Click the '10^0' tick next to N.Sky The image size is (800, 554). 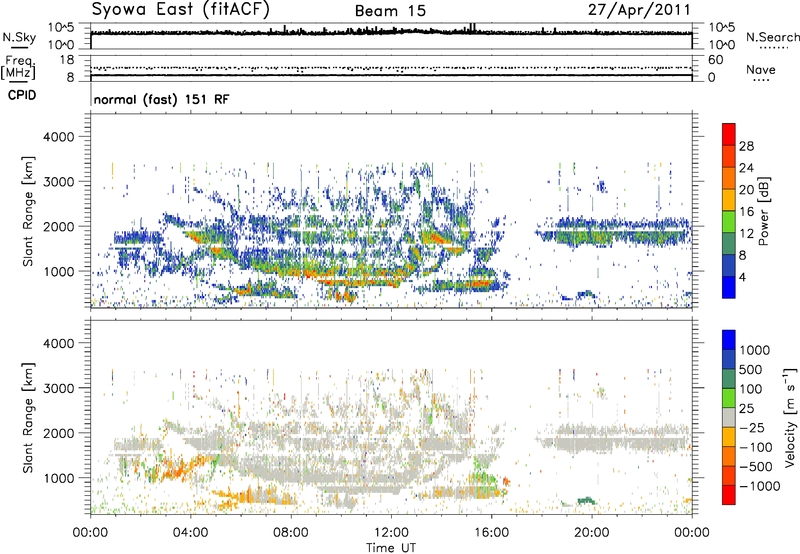point(61,45)
